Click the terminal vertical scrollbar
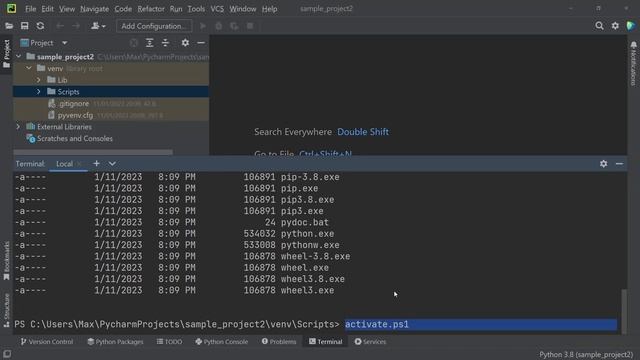The height and width of the screenshot is (360, 640). [x=624, y=311]
